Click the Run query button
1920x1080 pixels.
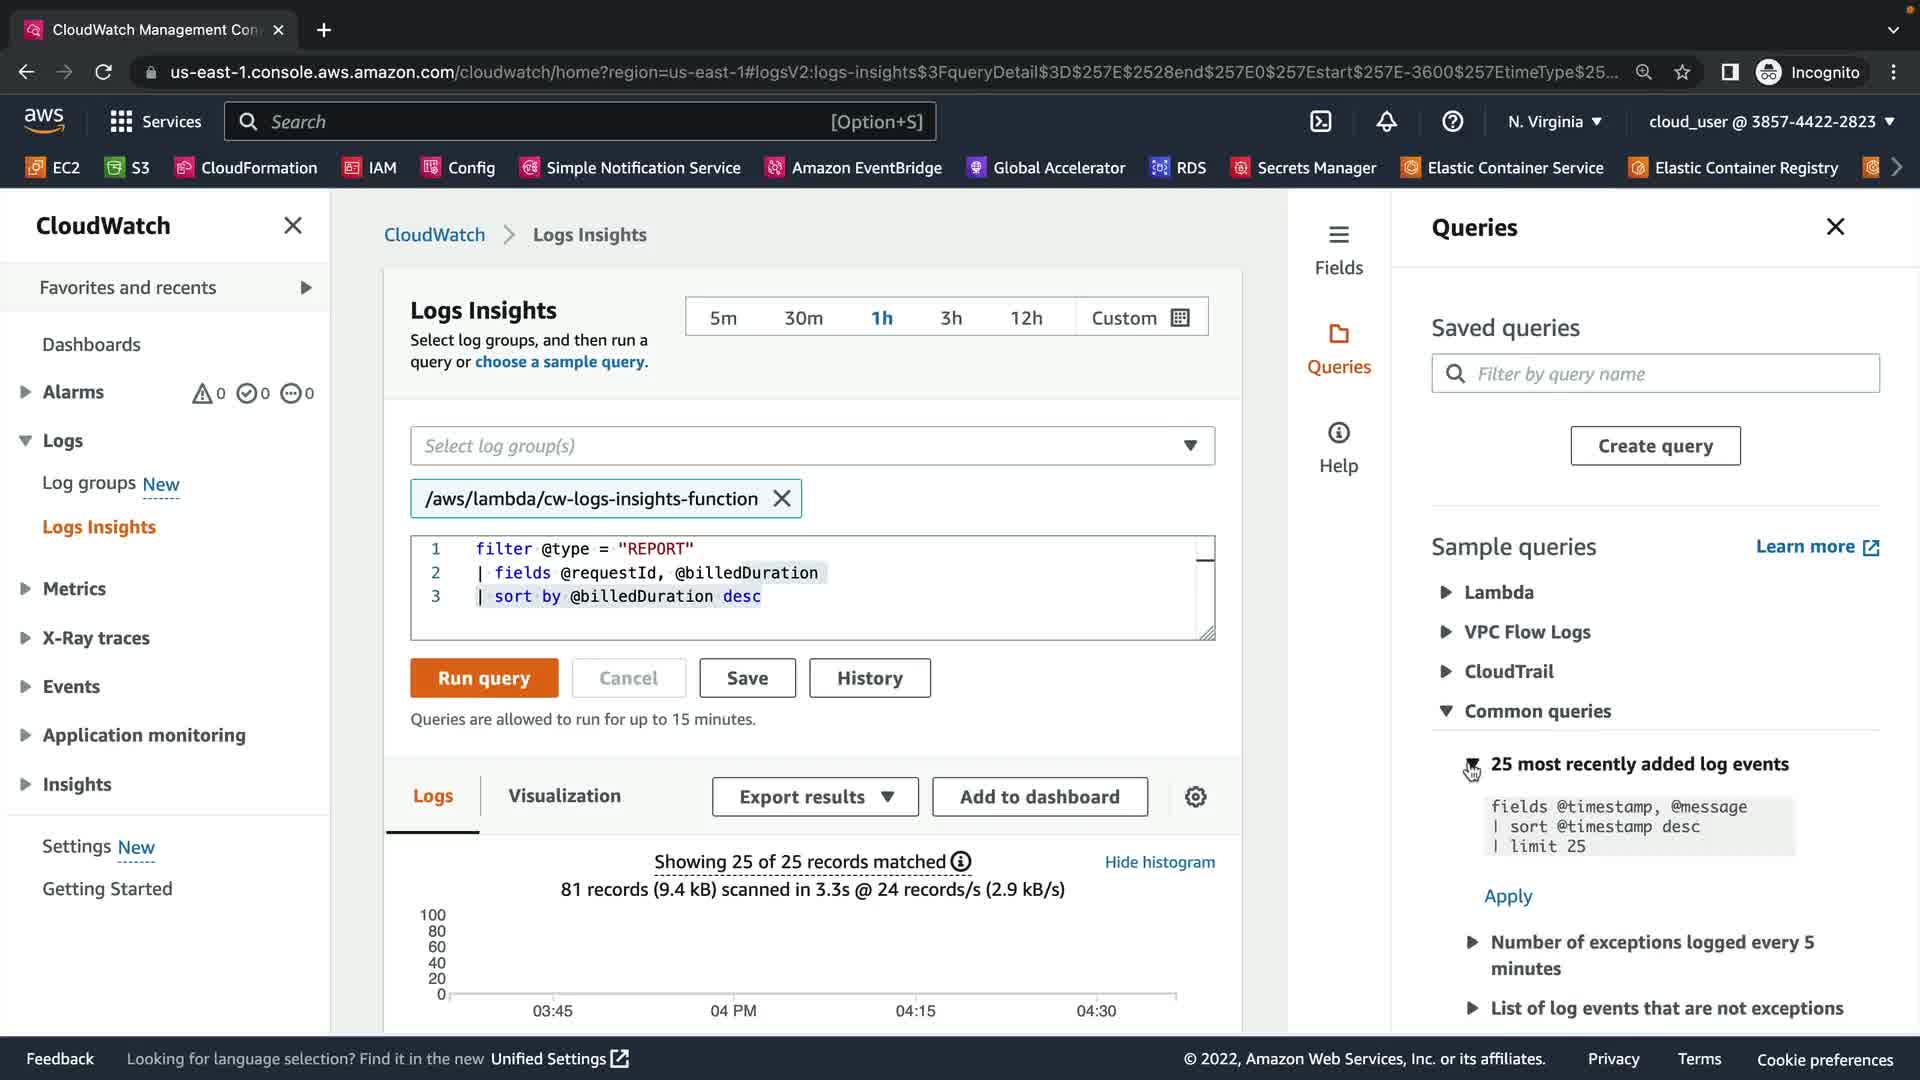pyautogui.click(x=484, y=678)
